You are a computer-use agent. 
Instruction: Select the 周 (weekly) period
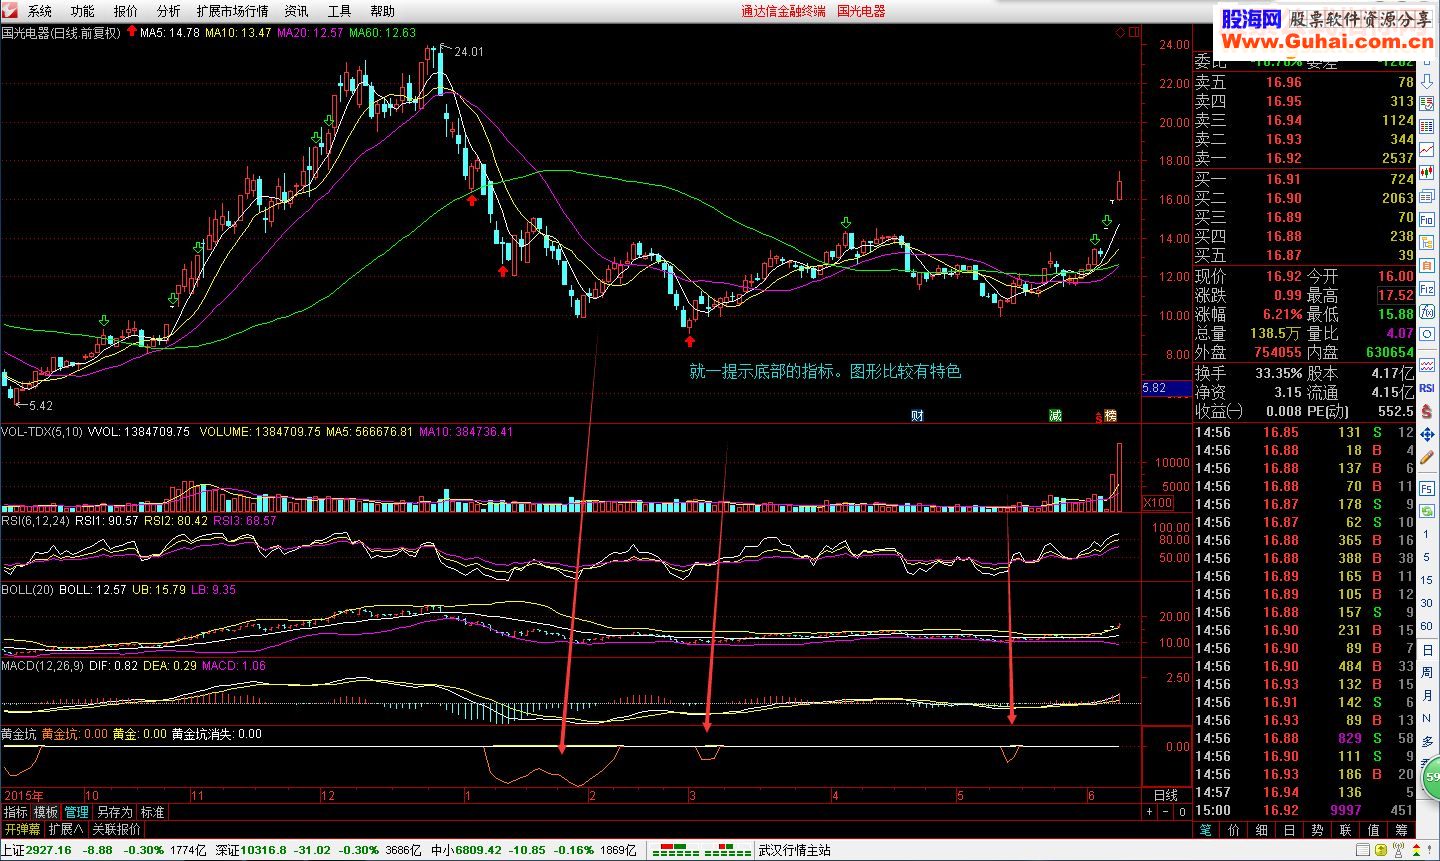[1427, 672]
